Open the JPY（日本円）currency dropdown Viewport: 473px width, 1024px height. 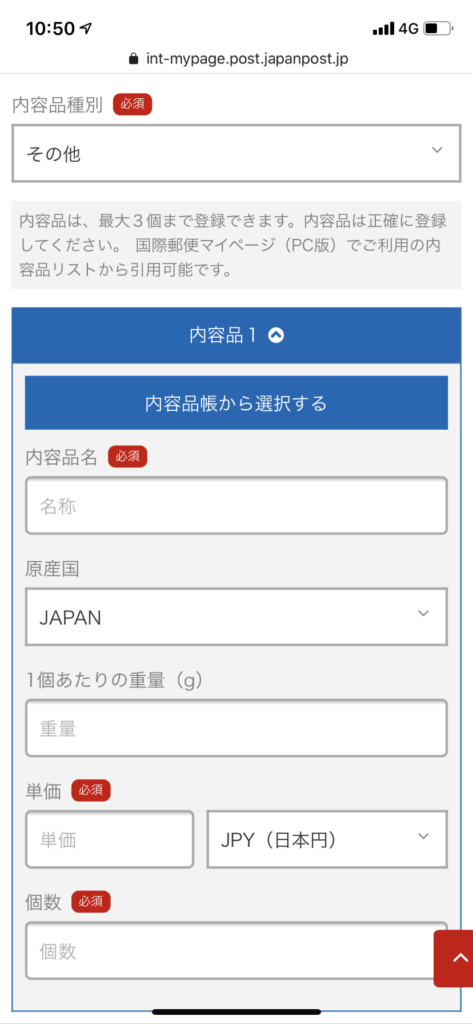pos(327,839)
